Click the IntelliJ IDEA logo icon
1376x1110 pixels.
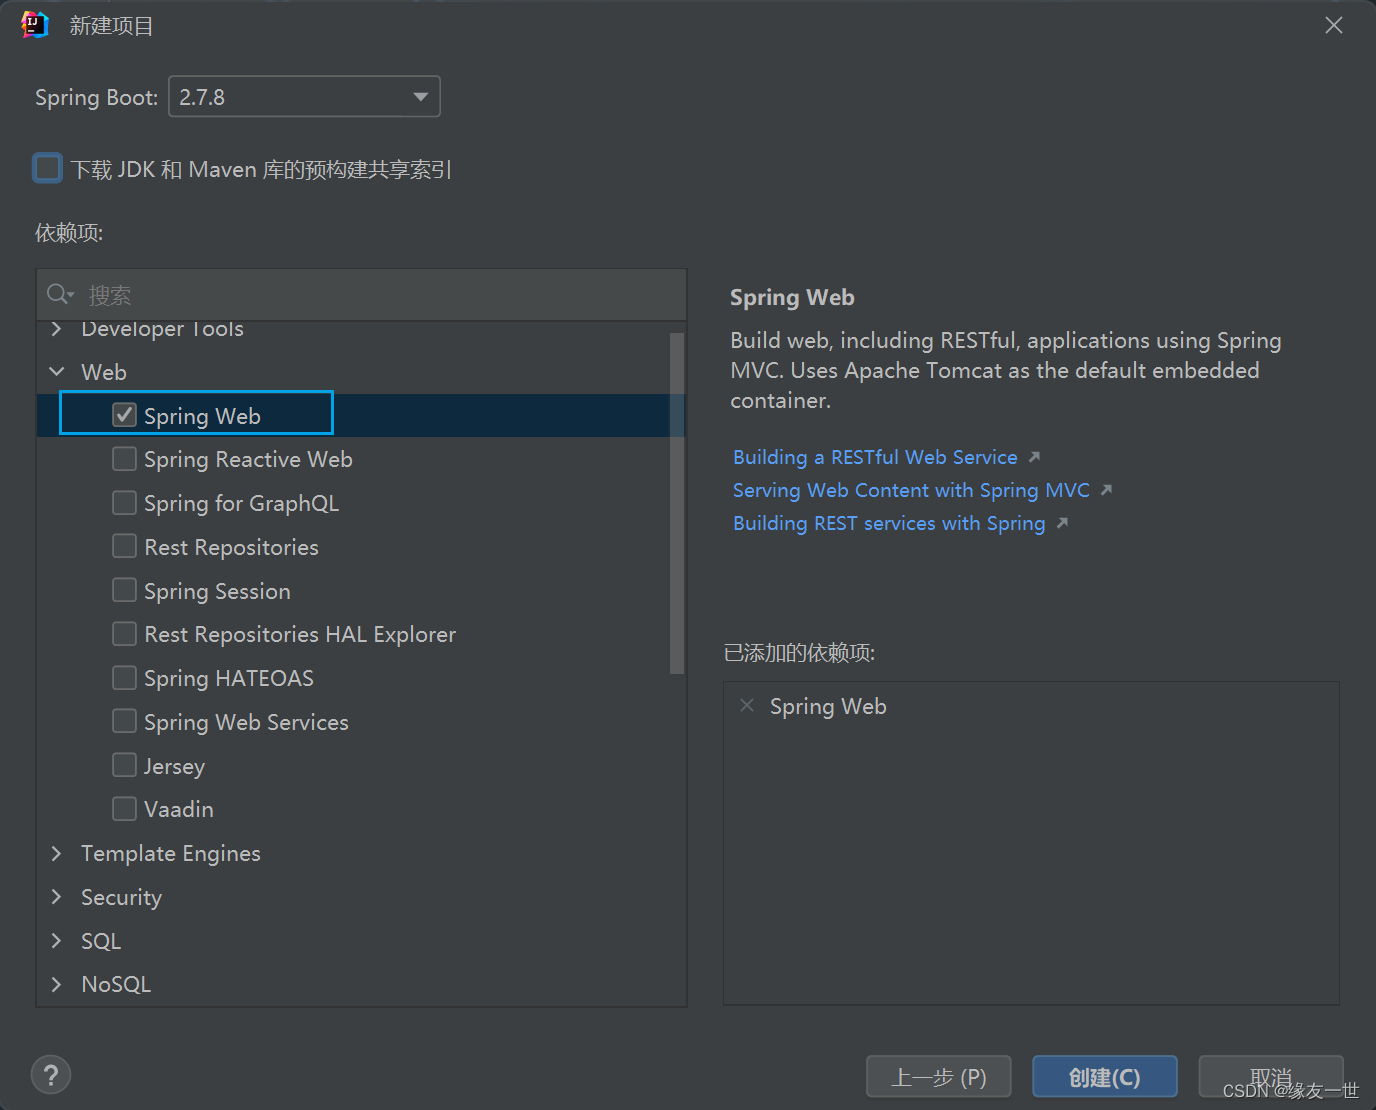(x=35, y=25)
